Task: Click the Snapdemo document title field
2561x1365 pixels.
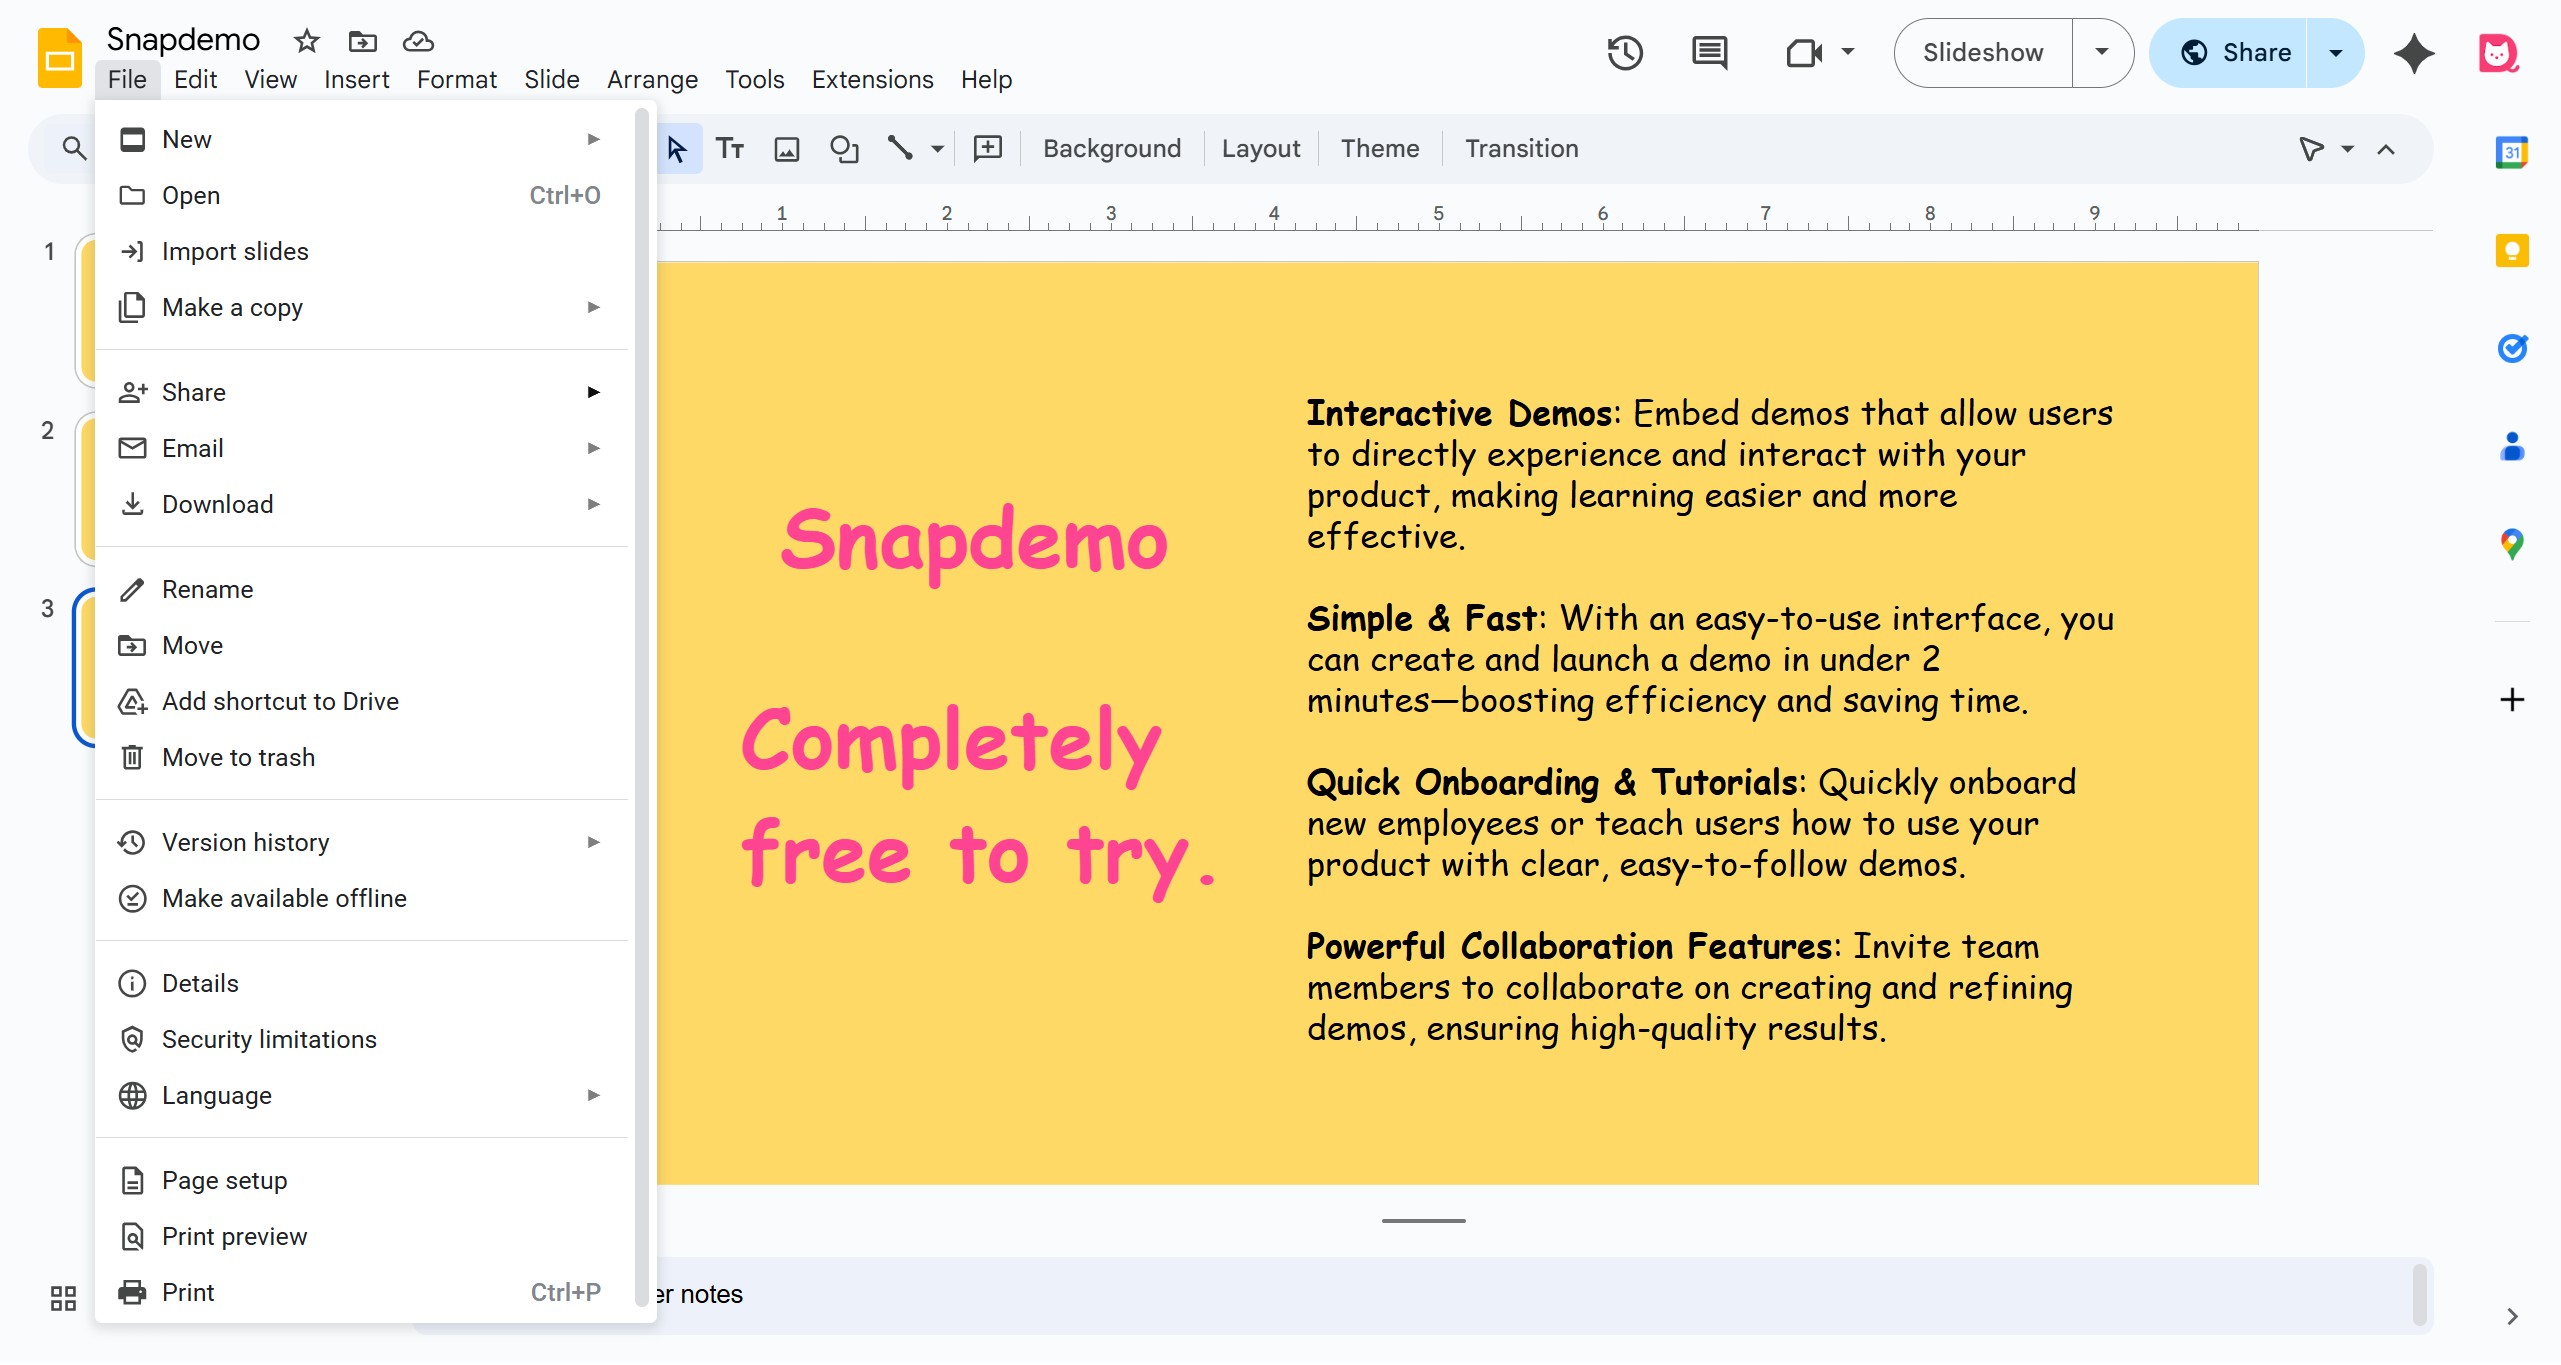Action: pyautogui.click(x=183, y=39)
